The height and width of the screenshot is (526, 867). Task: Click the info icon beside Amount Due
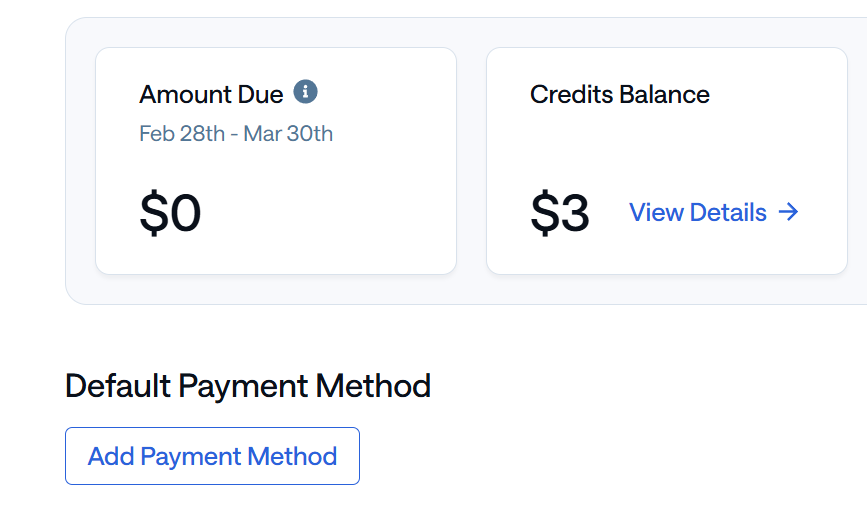[306, 93]
